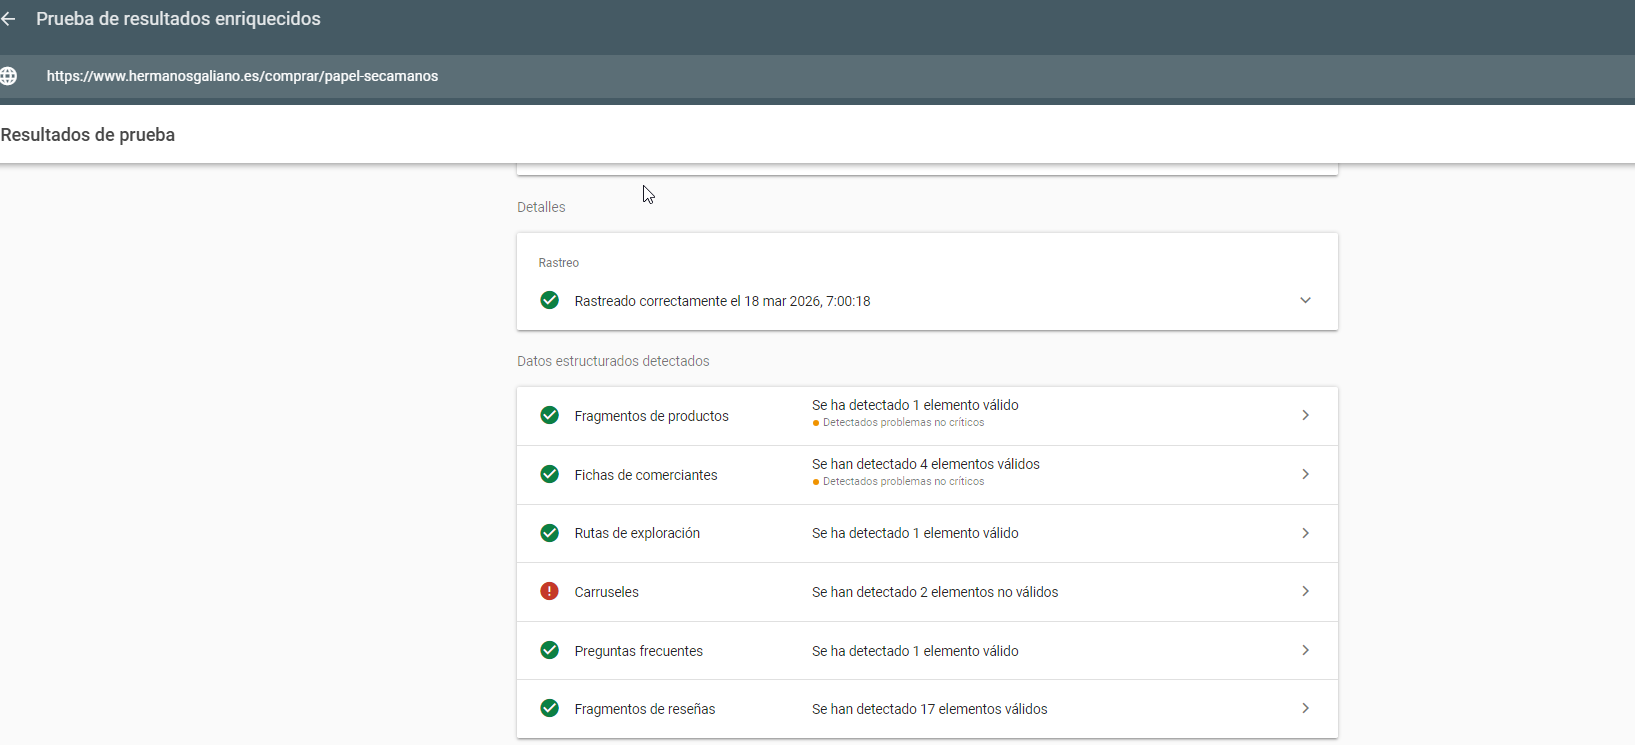
Task: Expand the Rastreo crawl details chevron
Action: [x=1305, y=300]
